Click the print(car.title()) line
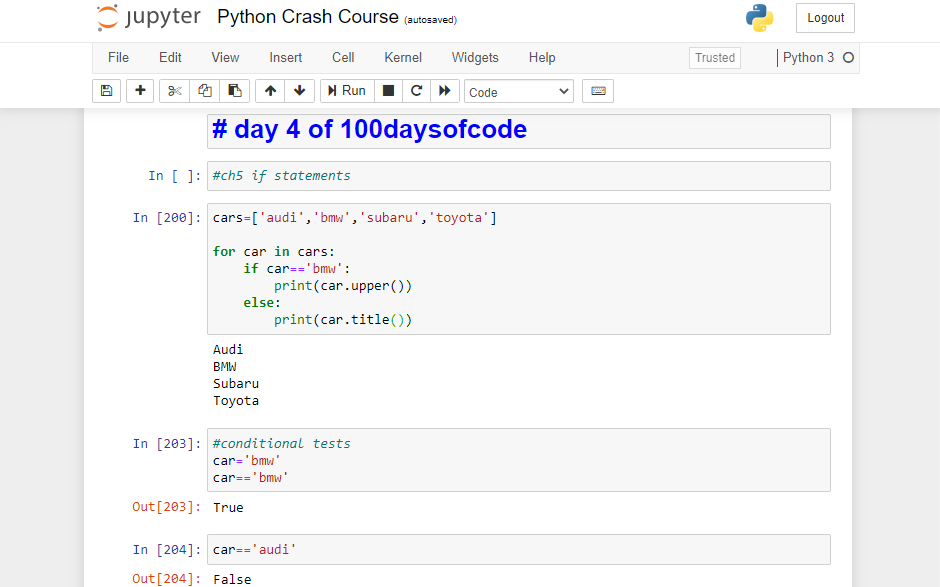This screenshot has height=587, width=940. coord(343,320)
